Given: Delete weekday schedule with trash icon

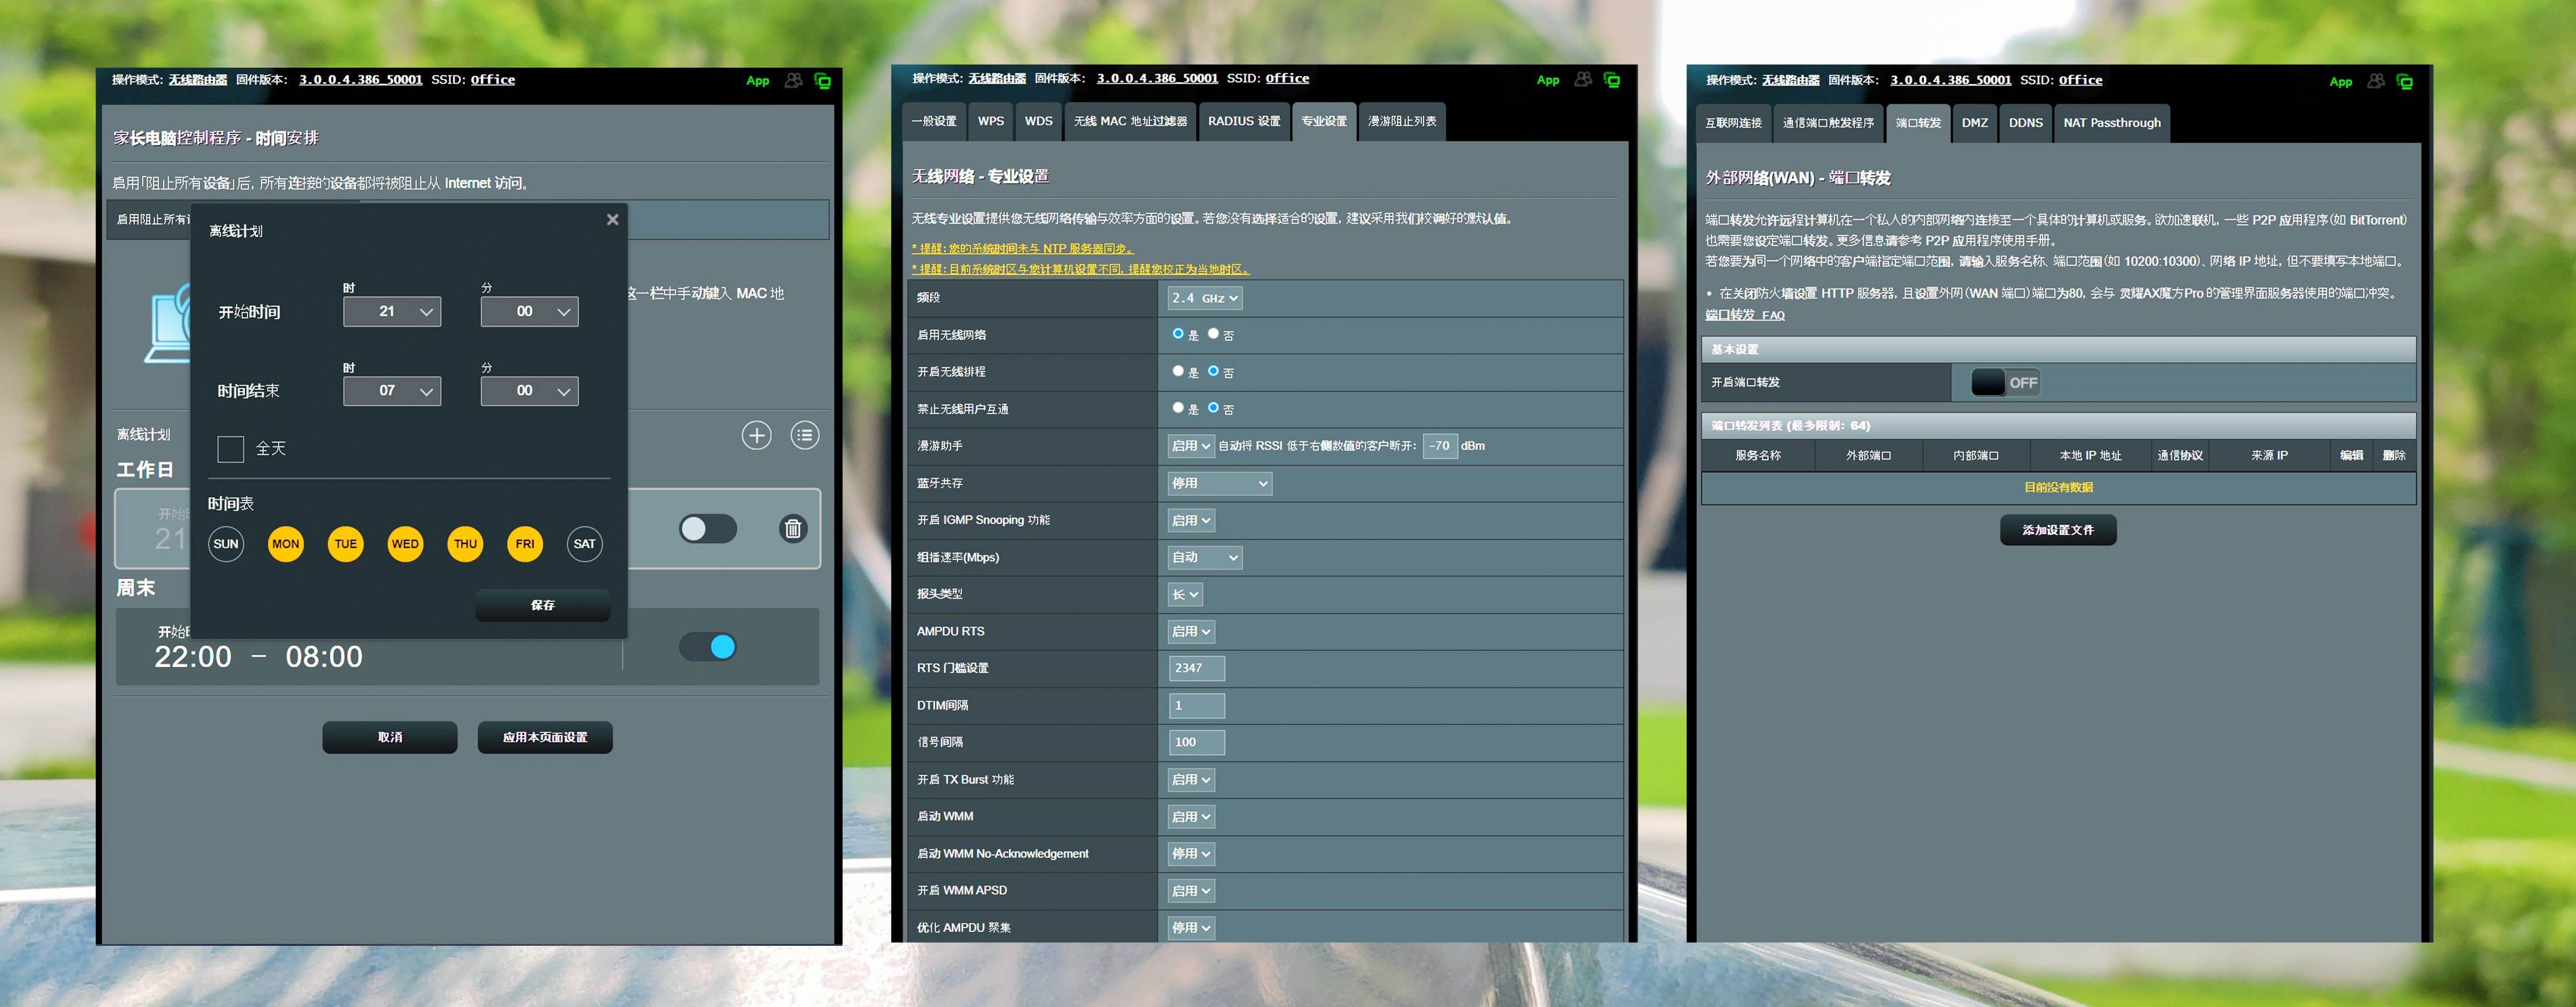Looking at the screenshot, I should point(793,528).
